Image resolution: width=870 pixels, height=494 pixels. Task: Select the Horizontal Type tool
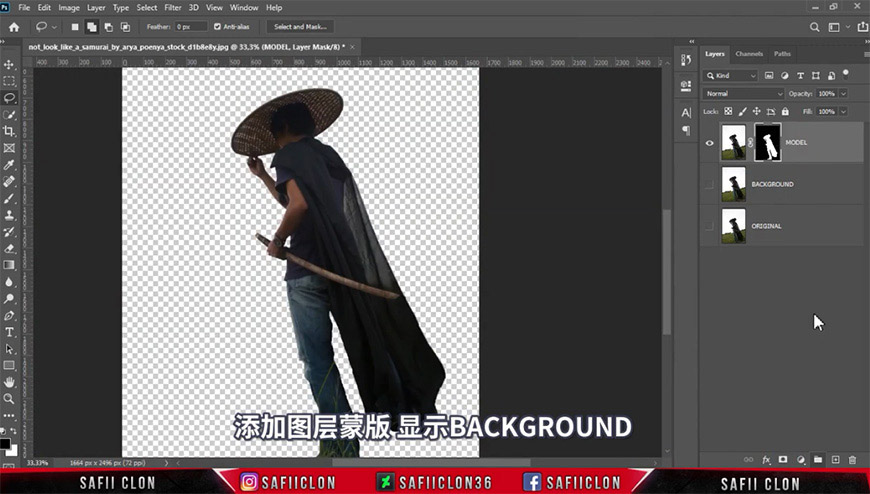(x=9, y=332)
